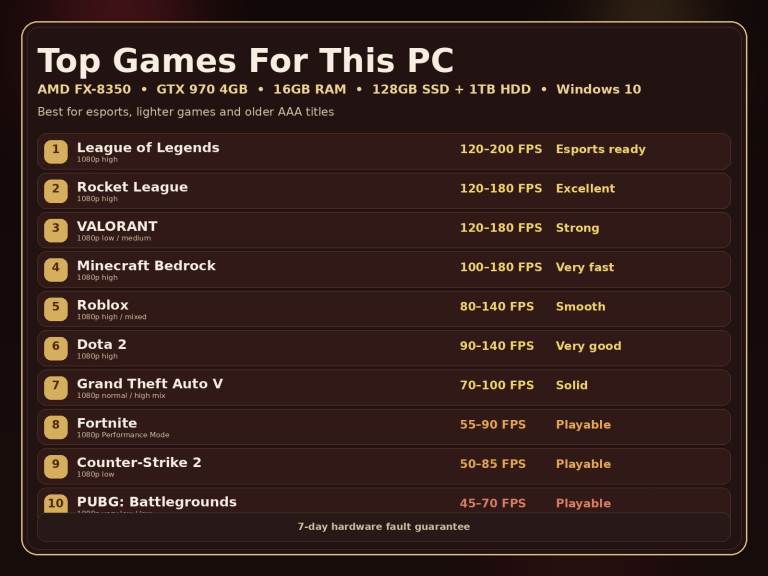This screenshot has width=768, height=576.
Task: Select the Grand Theft Auto V title
Action: tap(150, 384)
